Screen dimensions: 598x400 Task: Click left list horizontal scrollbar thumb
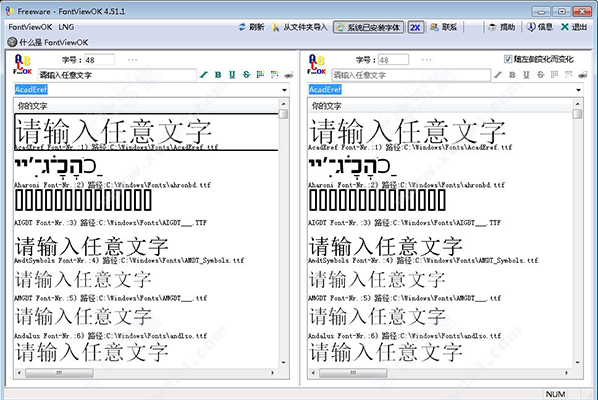click(59, 373)
